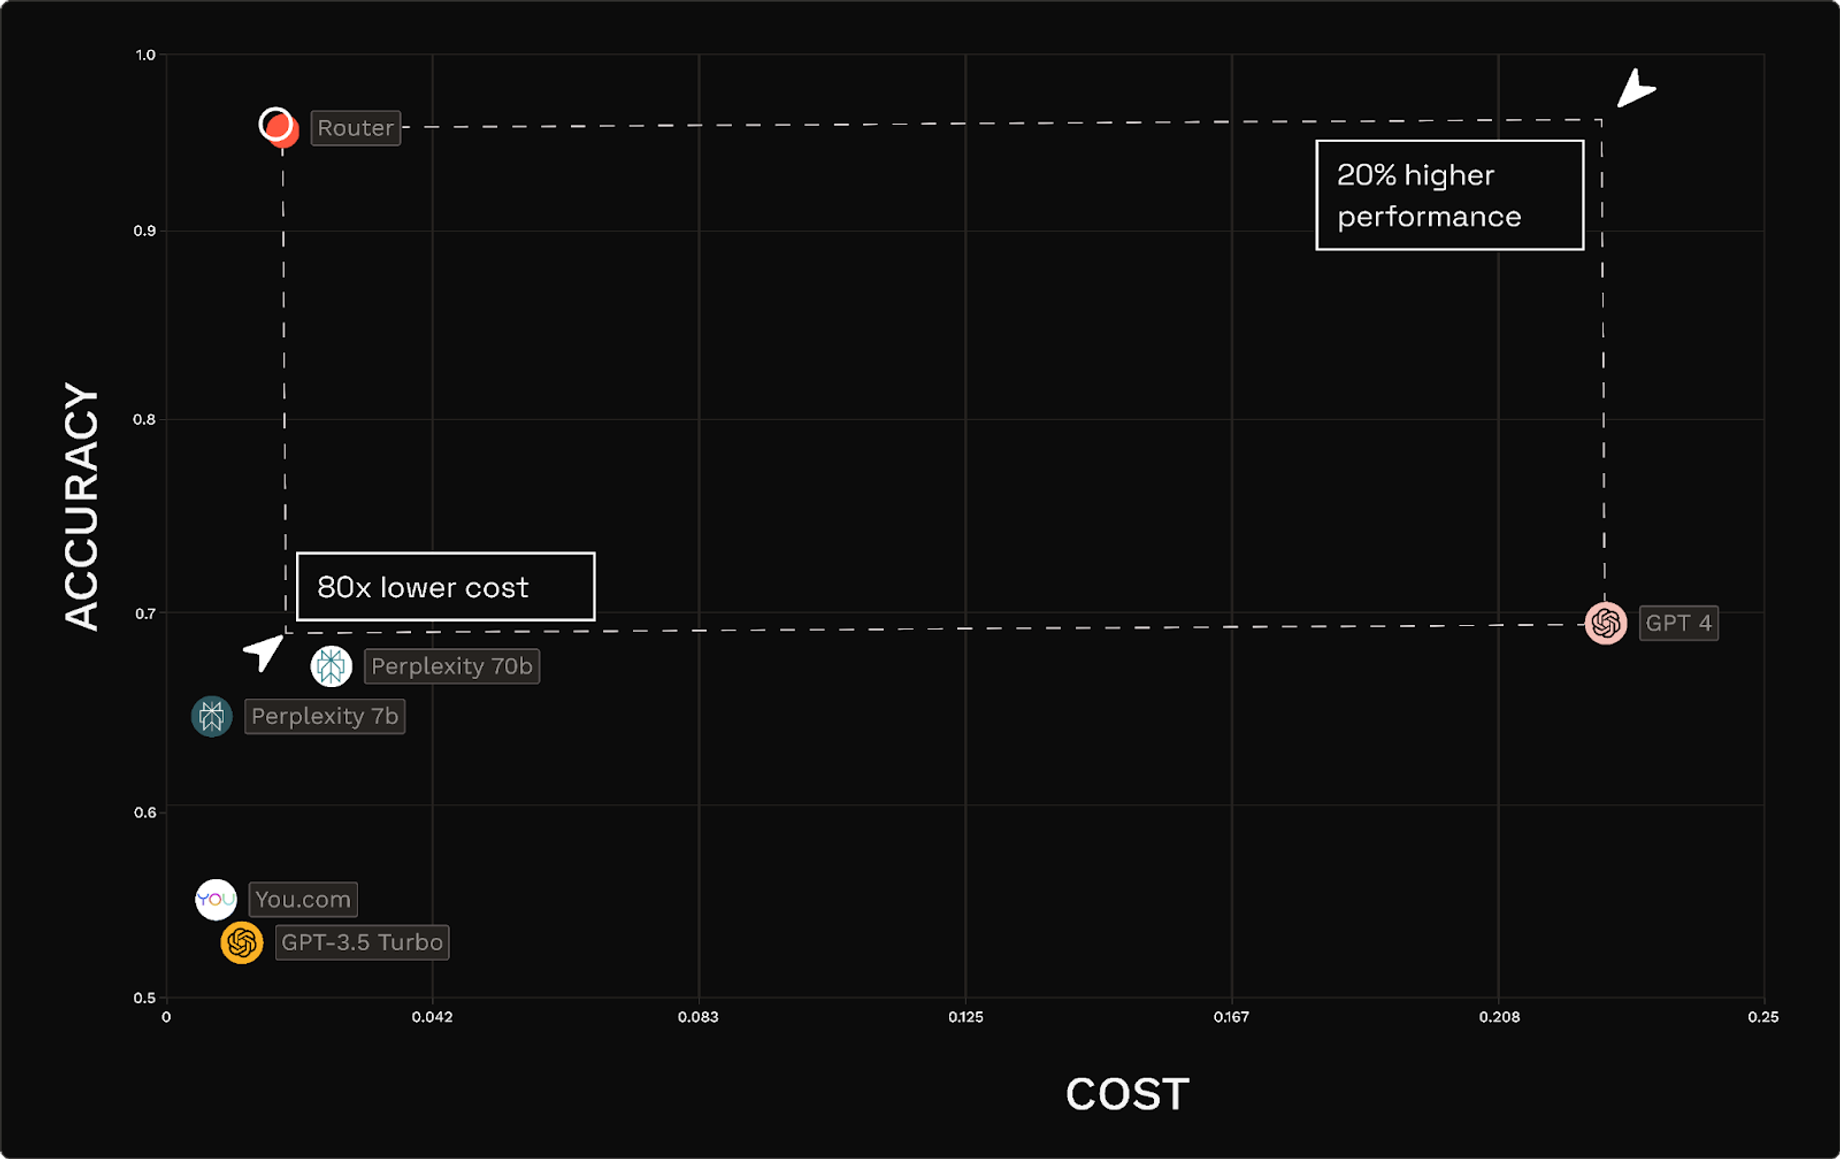This screenshot has height=1159, width=1840.
Task: Click the COST axis title
Action: pos(1128,1094)
